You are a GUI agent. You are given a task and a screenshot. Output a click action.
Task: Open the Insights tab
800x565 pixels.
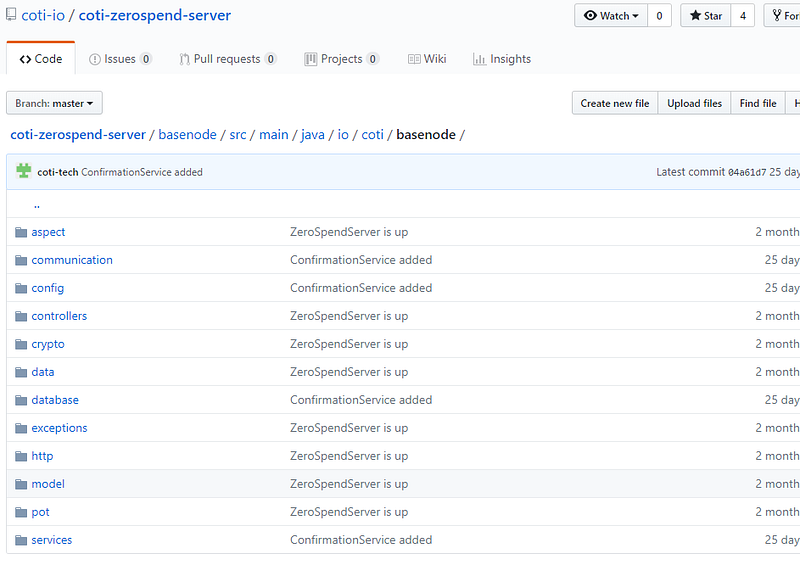click(x=502, y=59)
